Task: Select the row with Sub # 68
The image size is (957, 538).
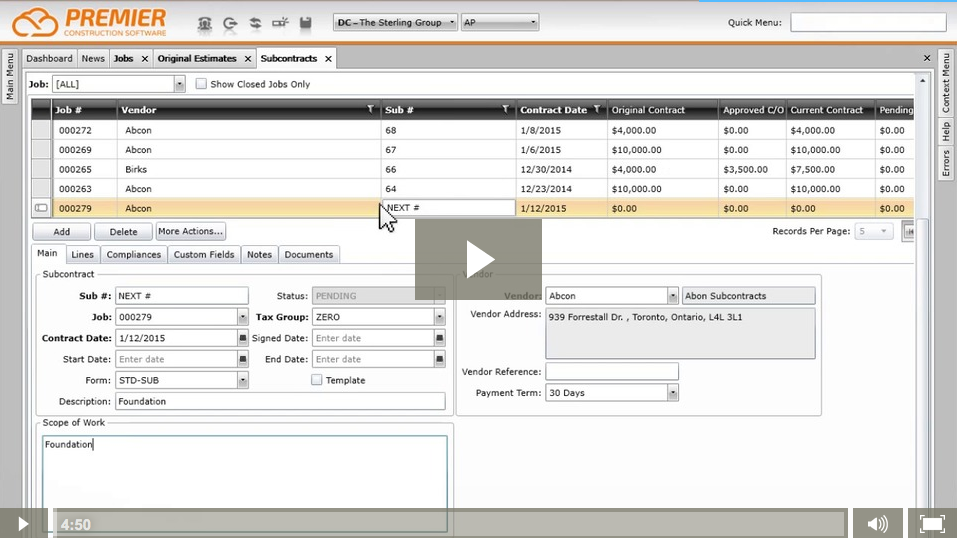Action: tap(473, 130)
